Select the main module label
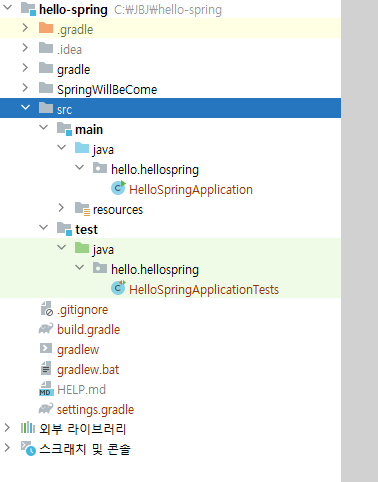Screen dimensions: 378x482 [89, 130]
